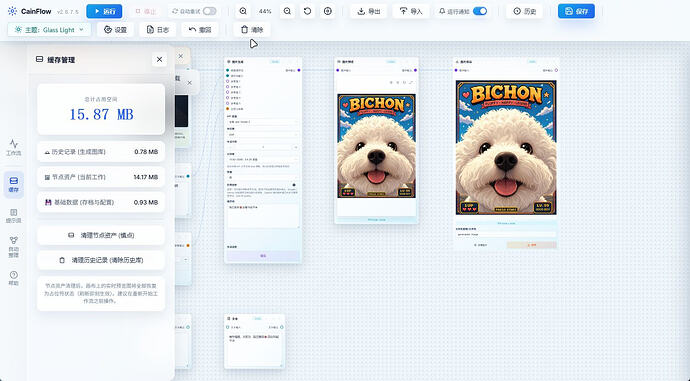Viewport: 690px width, 381px height.
Task: Close the 缓存管理 cache management panel
Action: click(159, 59)
